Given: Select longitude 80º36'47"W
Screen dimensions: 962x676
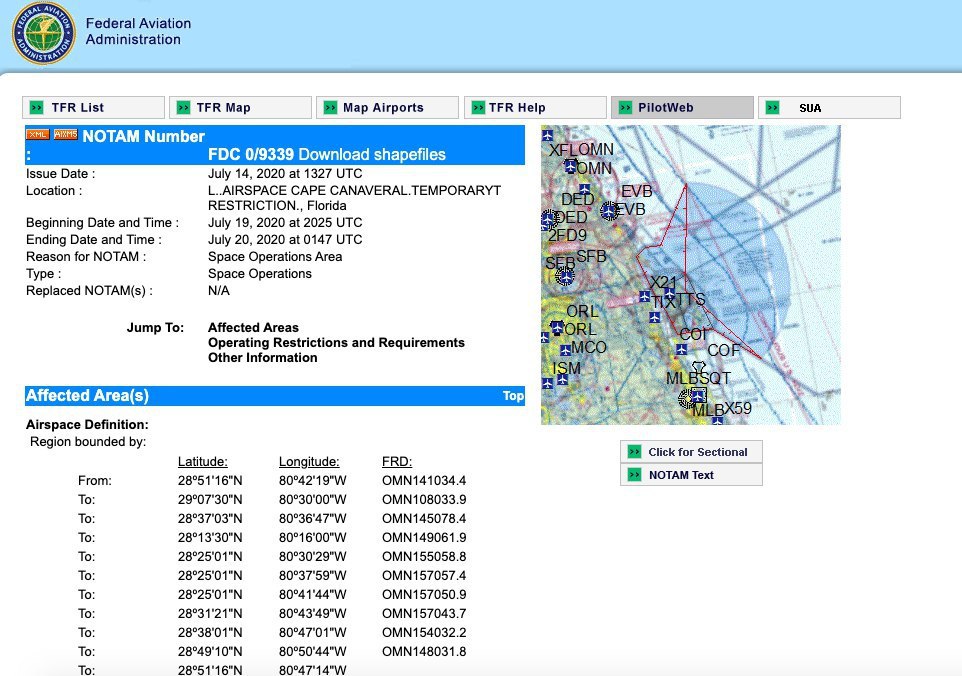Looking at the screenshot, I should pyautogui.click(x=312, y=519).
